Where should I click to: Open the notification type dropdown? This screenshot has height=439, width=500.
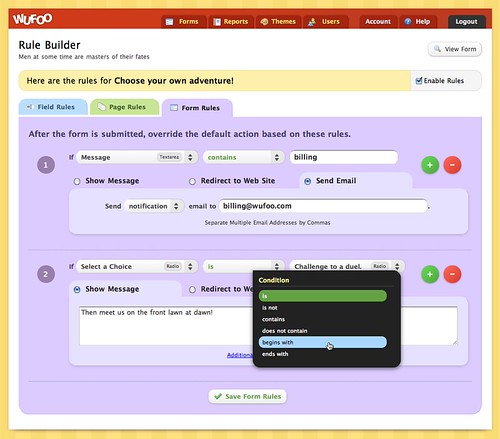[x=154, y=206]
